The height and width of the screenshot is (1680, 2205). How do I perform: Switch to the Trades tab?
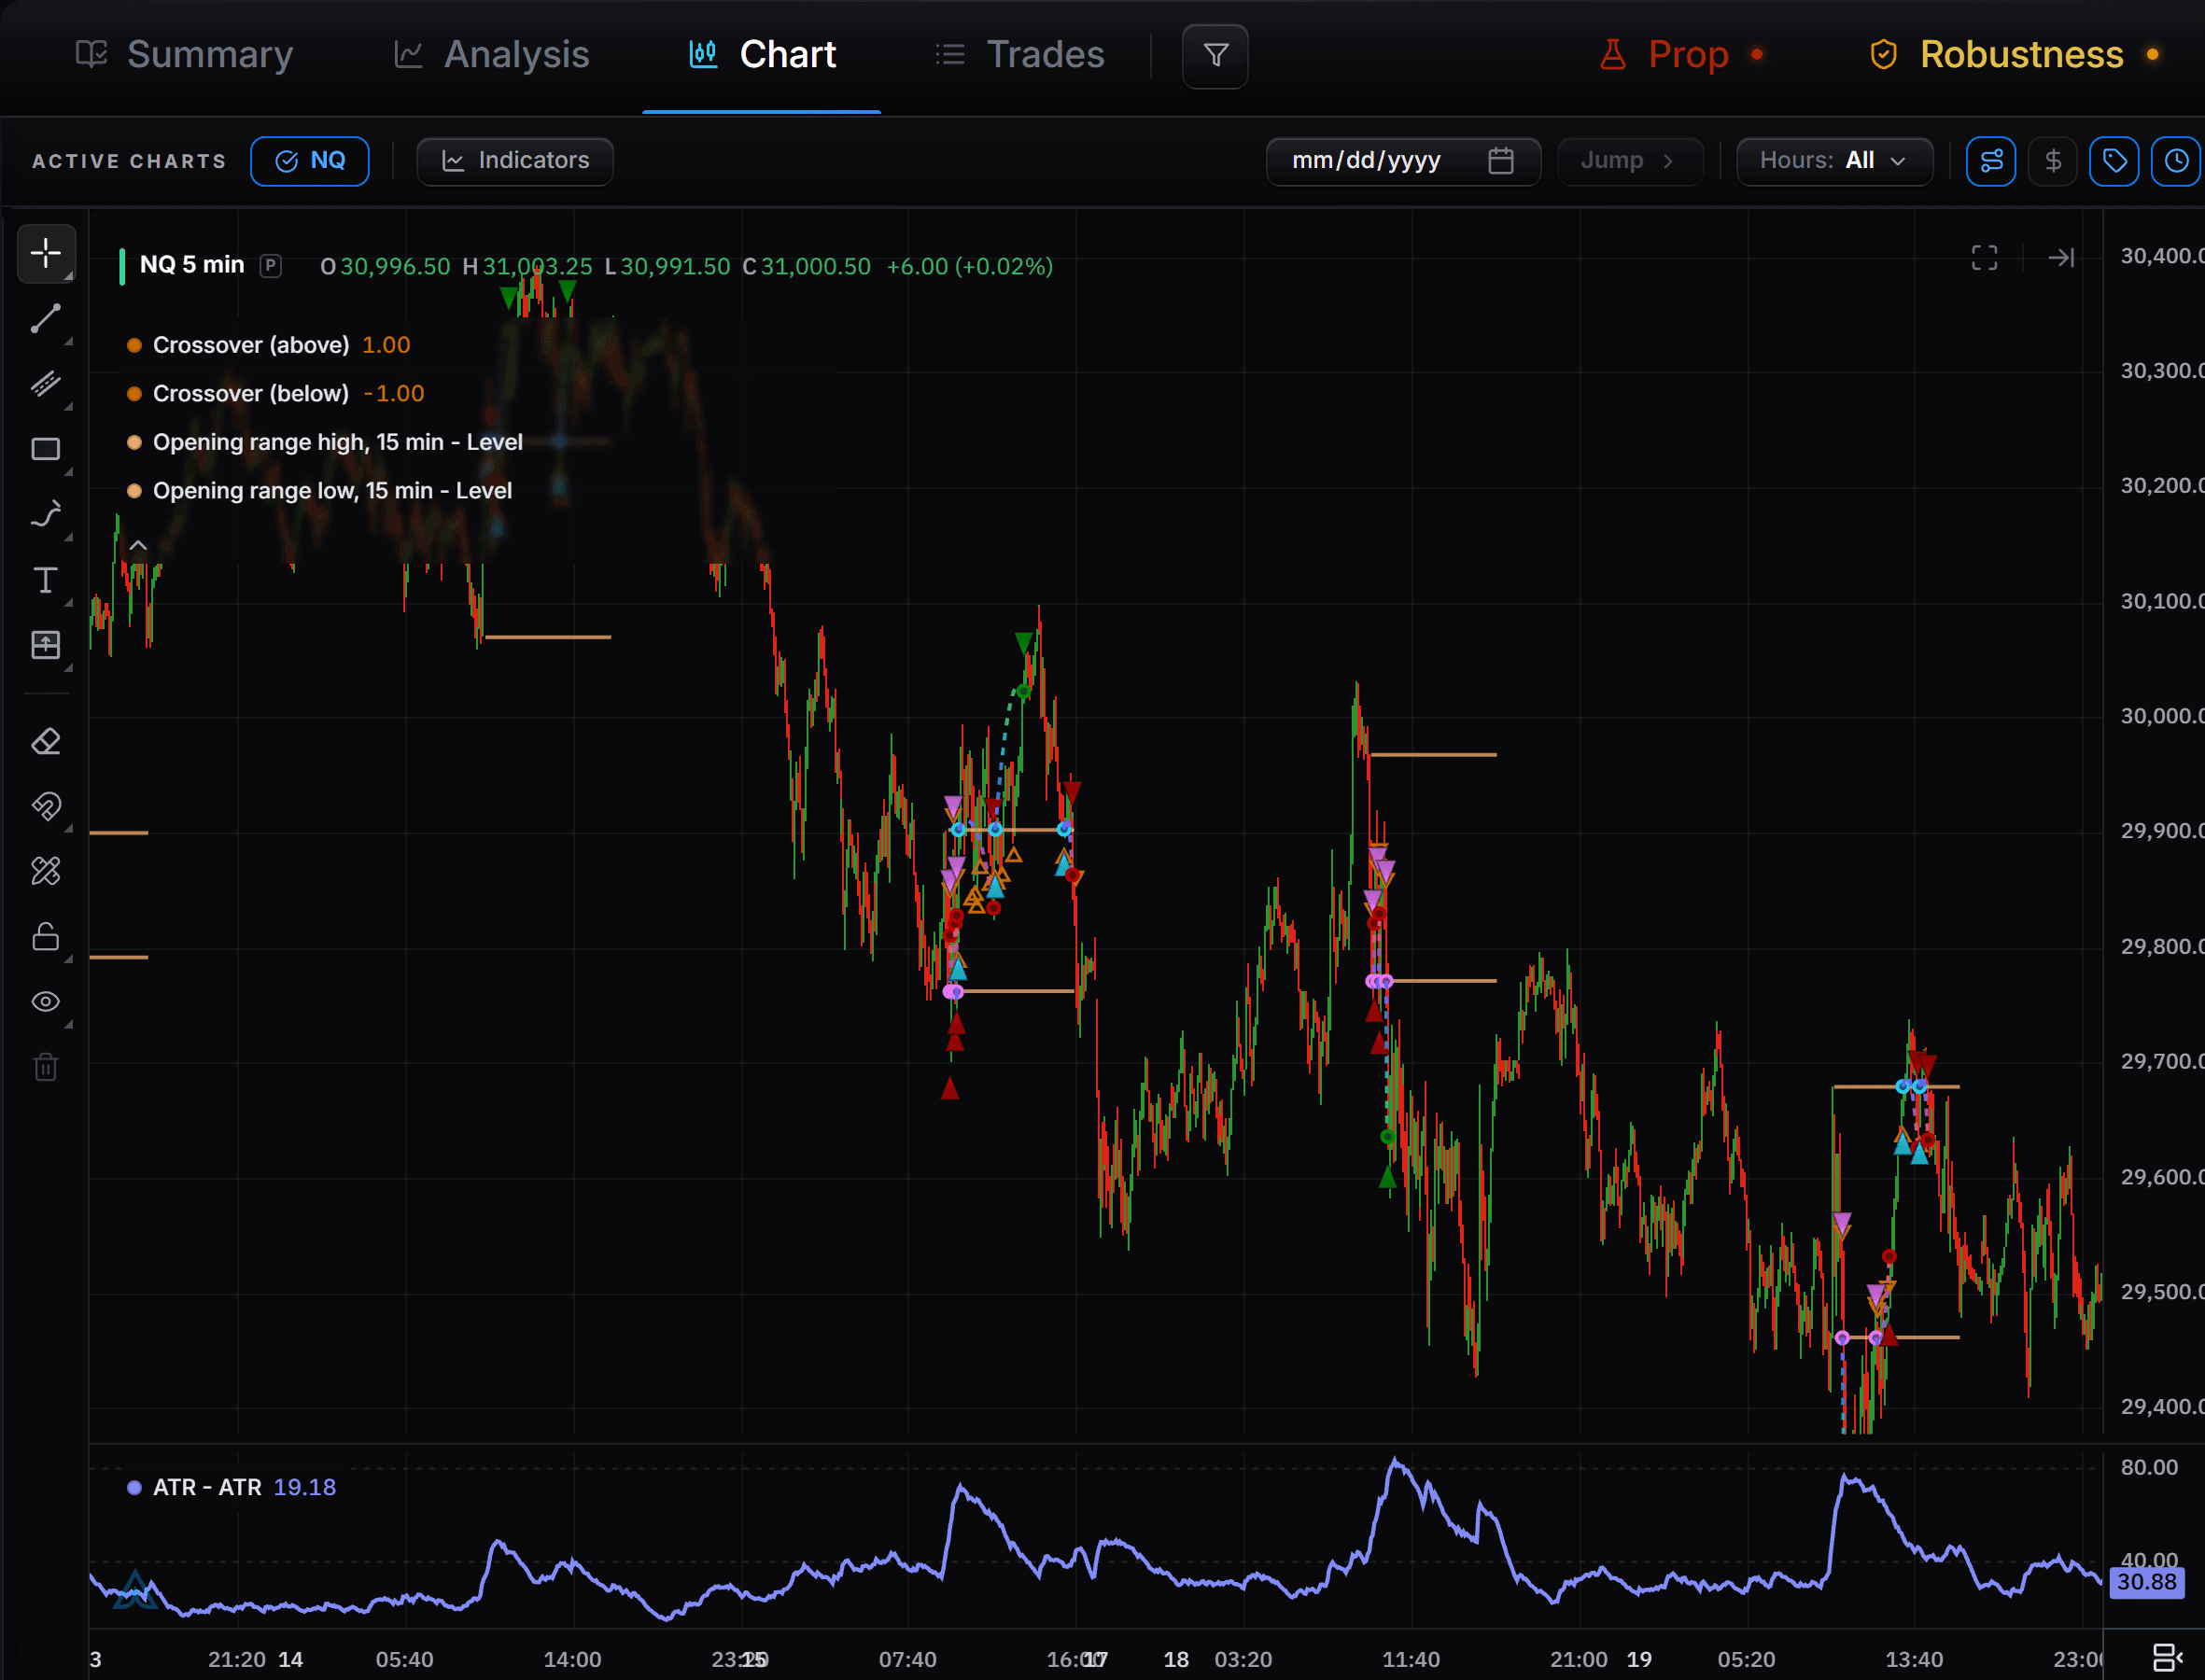pos(1020,55)
